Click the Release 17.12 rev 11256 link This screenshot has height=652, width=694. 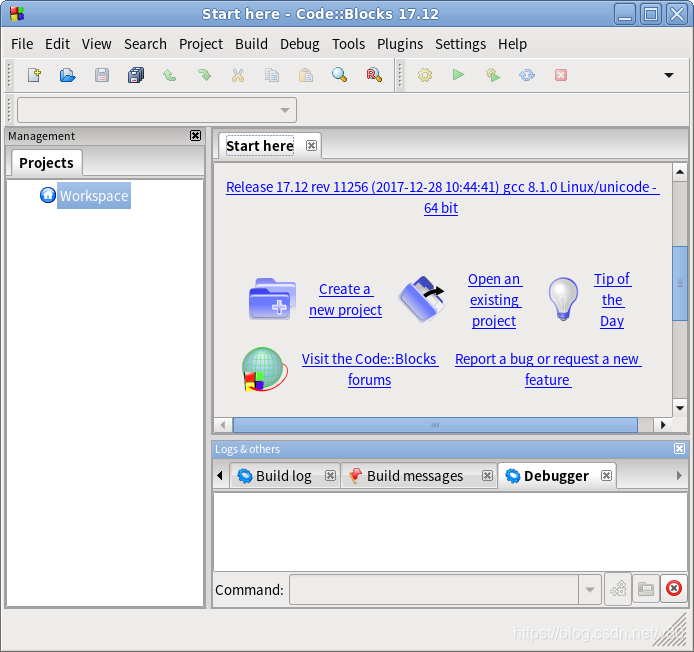point(442,197)
